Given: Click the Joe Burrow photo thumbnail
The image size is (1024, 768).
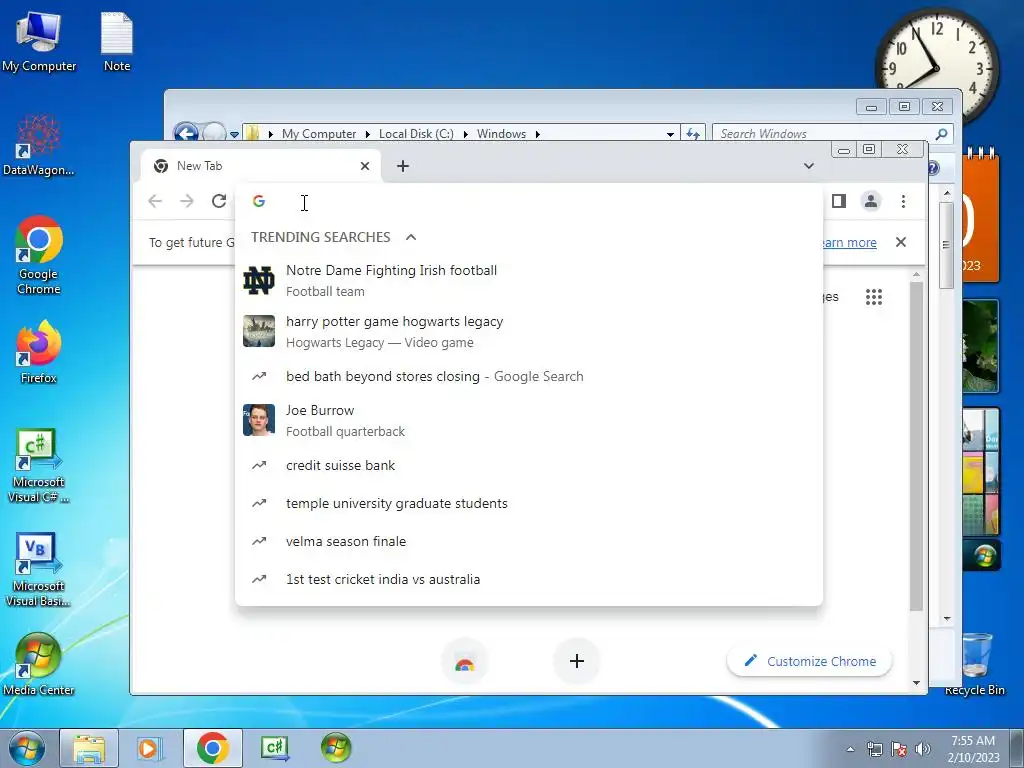Looking at the screenshot, I should pos(259,420).
